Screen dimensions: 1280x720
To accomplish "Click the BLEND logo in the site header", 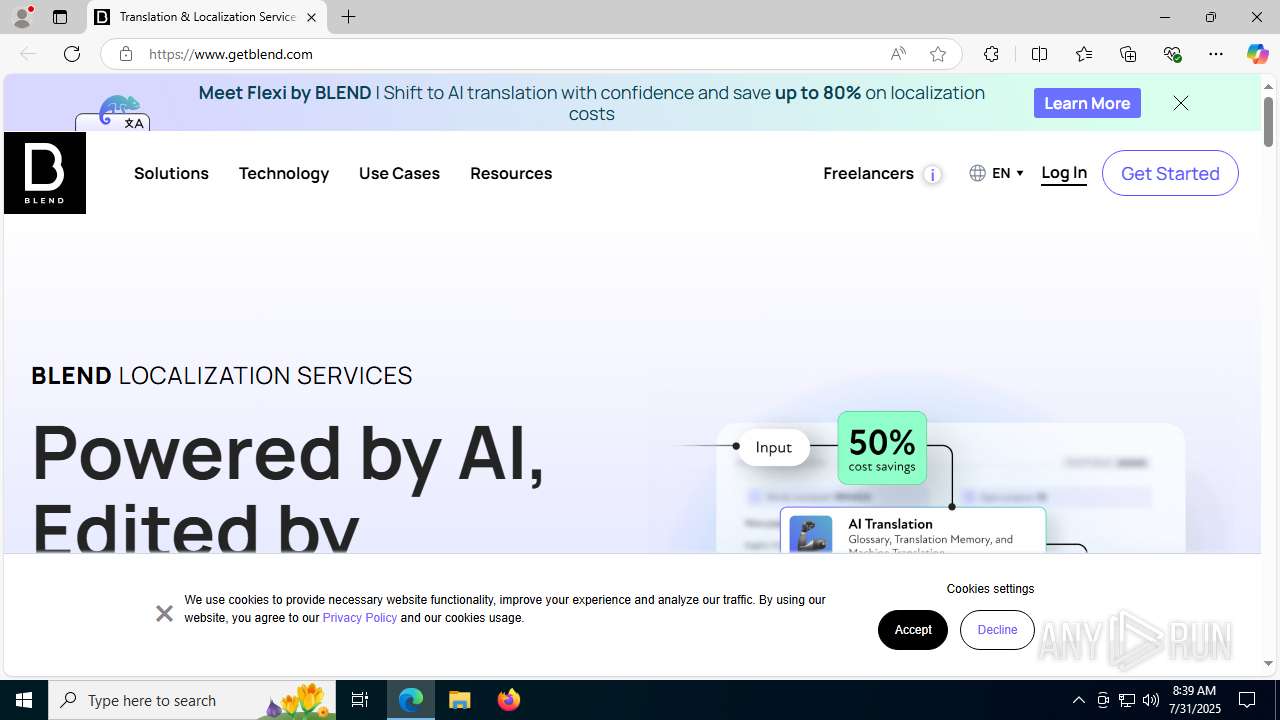I will 45,173.
